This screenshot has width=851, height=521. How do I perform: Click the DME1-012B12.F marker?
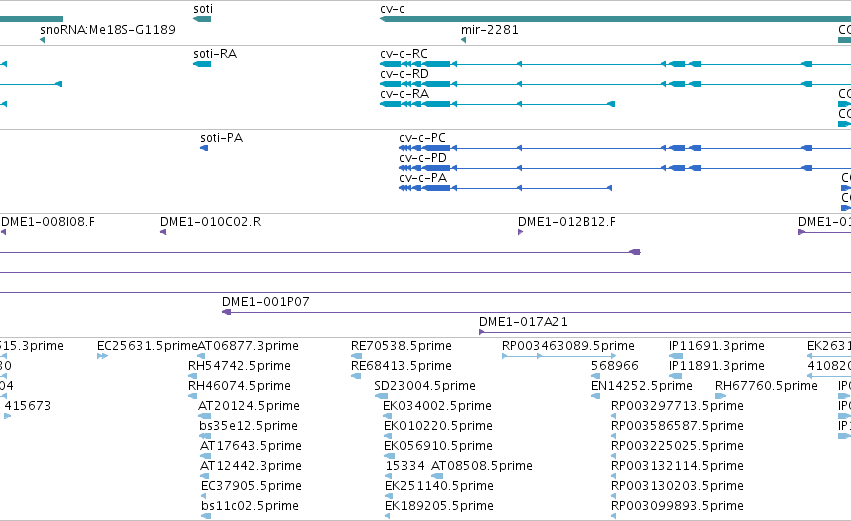520,232
